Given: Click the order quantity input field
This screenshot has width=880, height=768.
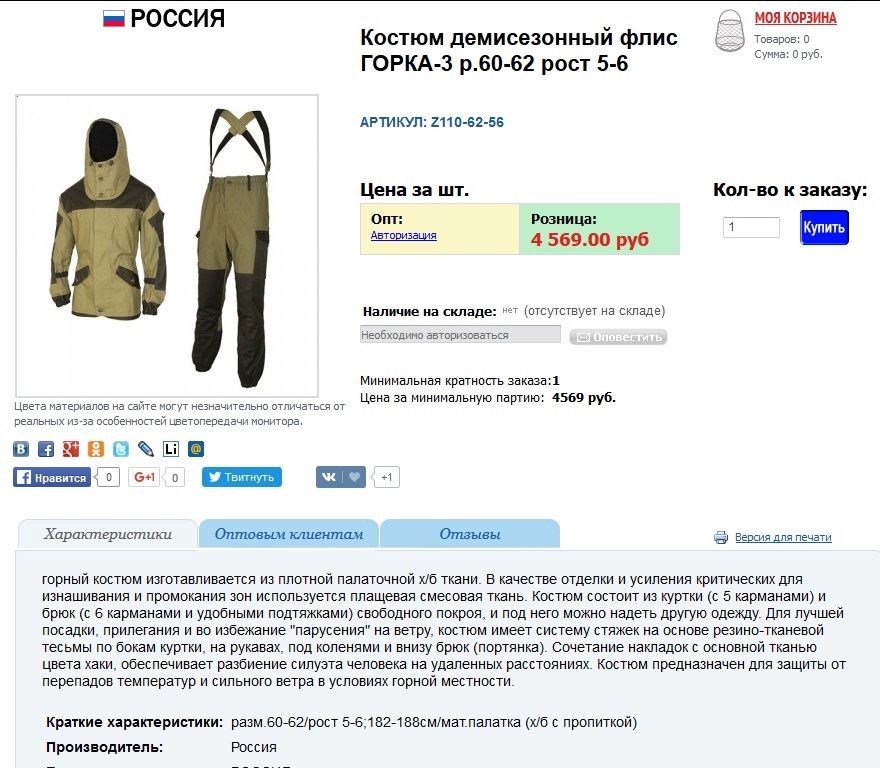Looking at the screenshot, I should pos(751,227).
